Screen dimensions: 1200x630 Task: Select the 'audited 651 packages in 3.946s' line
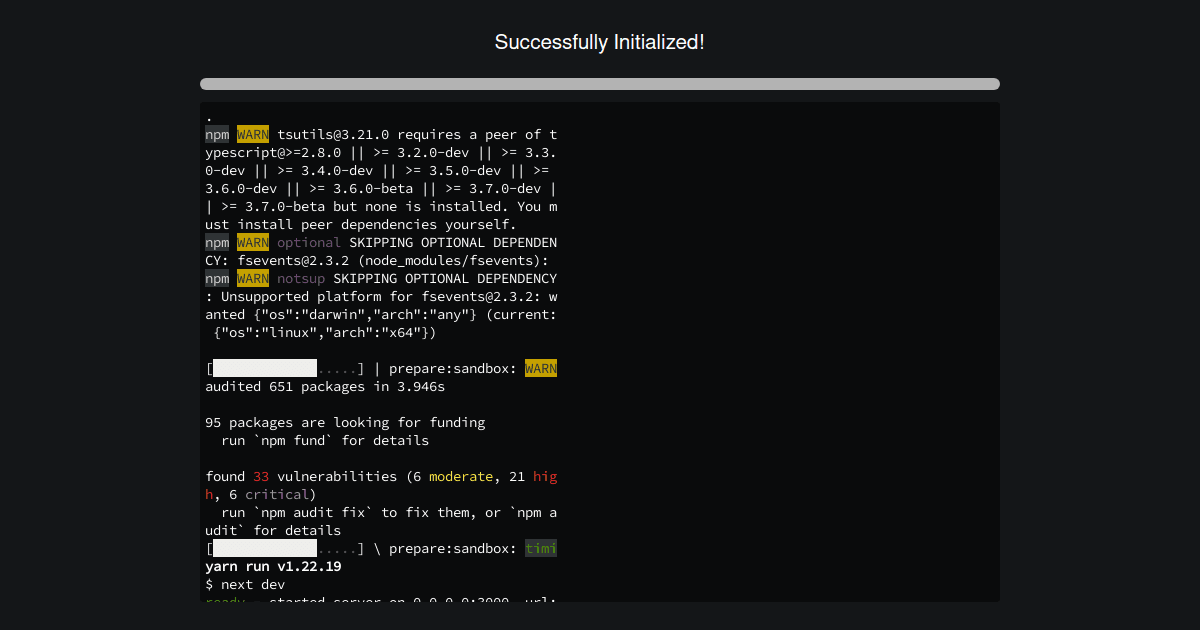325,386
